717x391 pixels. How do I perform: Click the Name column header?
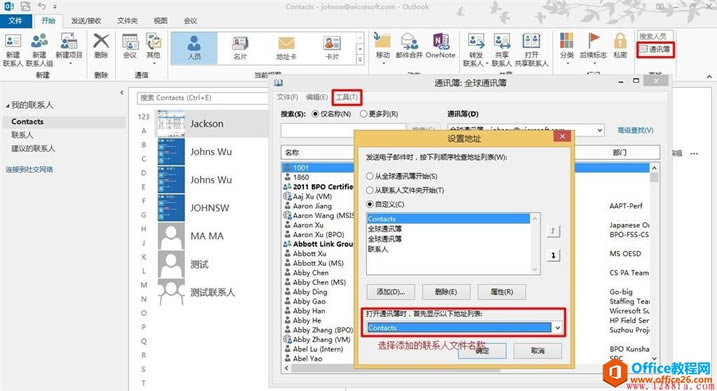292,152
